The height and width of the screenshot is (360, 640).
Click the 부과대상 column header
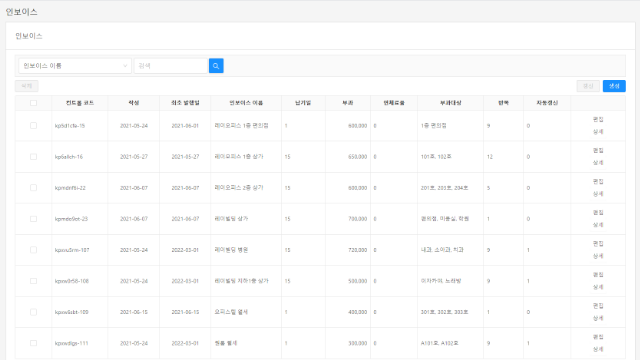(x=450, y=103)
